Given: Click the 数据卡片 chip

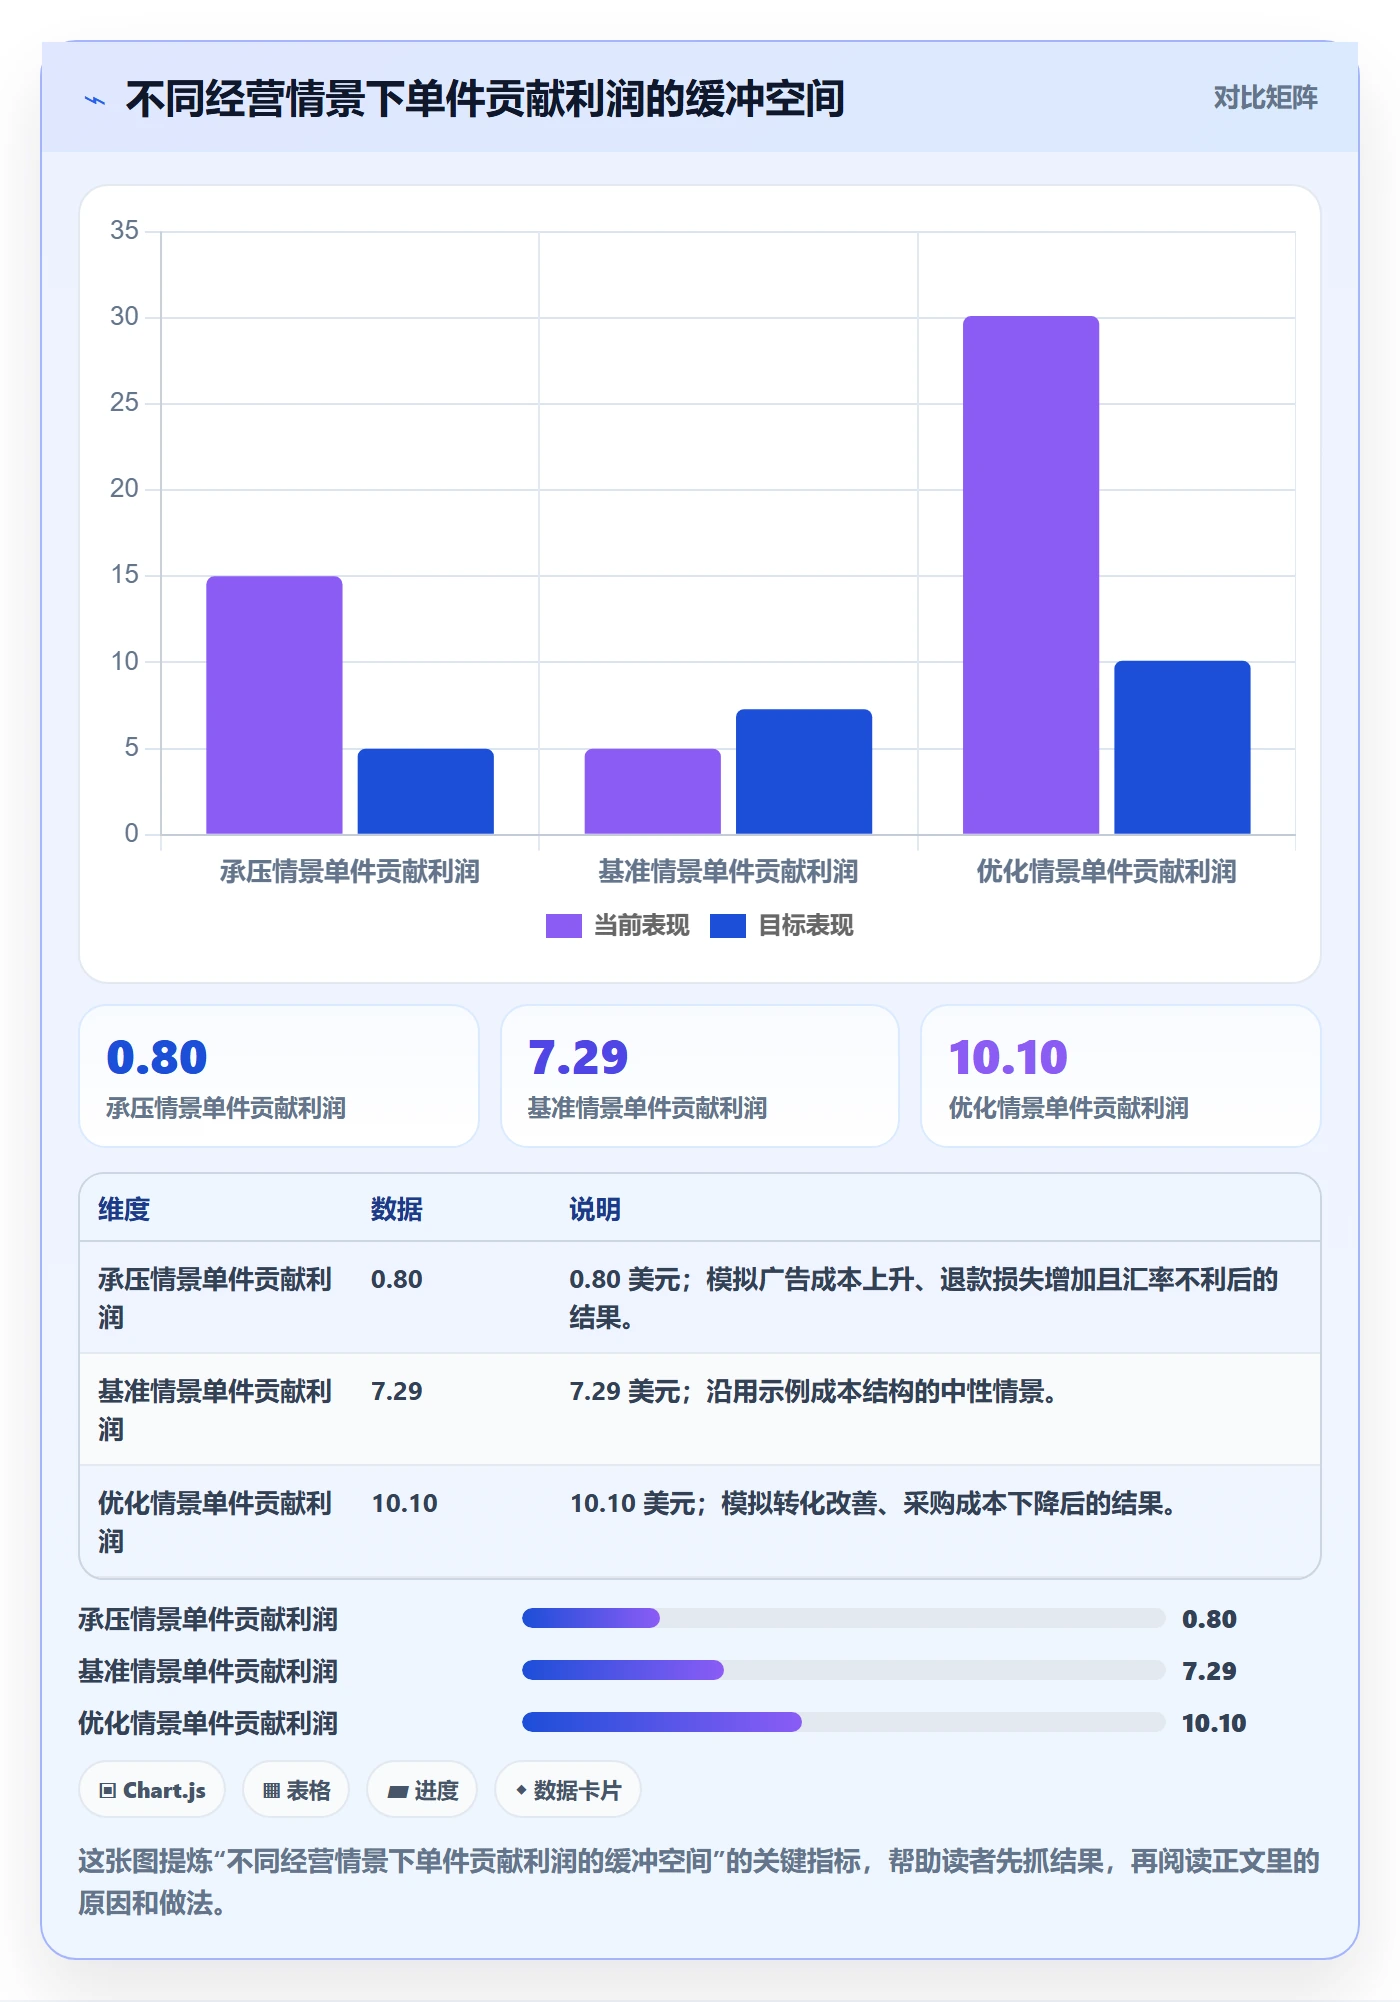Looking at the screenshot, I should (x=567, y=1790).
